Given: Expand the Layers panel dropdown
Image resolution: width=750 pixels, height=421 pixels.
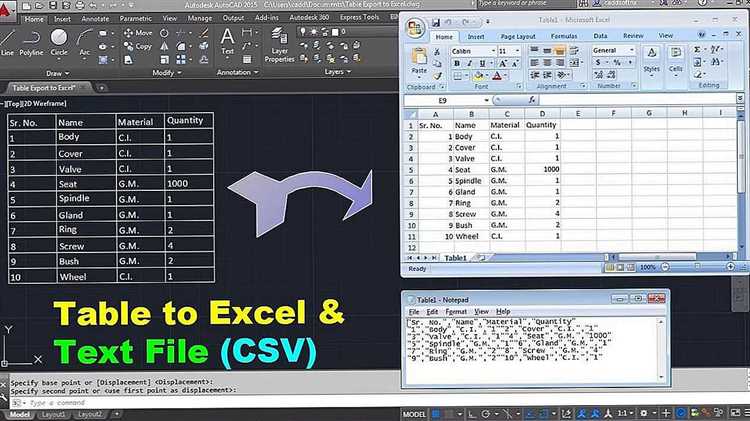Looking at the screenshot, I should point(338,72).
